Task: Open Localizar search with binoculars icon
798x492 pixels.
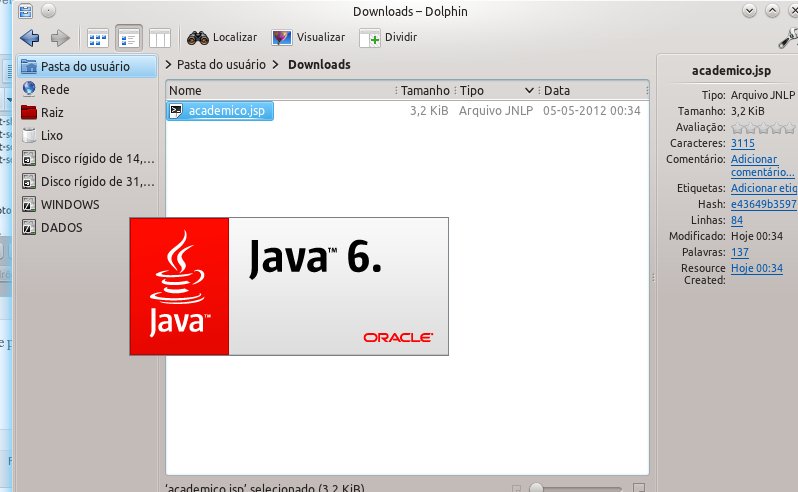Action: (221, 37)
